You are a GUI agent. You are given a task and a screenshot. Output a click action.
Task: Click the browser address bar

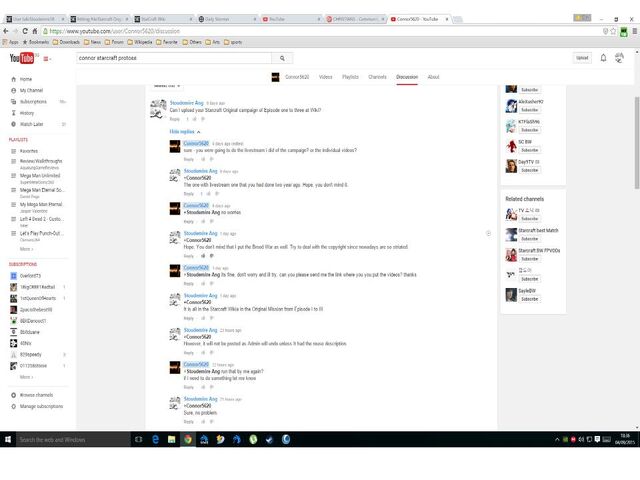point(320,31)
